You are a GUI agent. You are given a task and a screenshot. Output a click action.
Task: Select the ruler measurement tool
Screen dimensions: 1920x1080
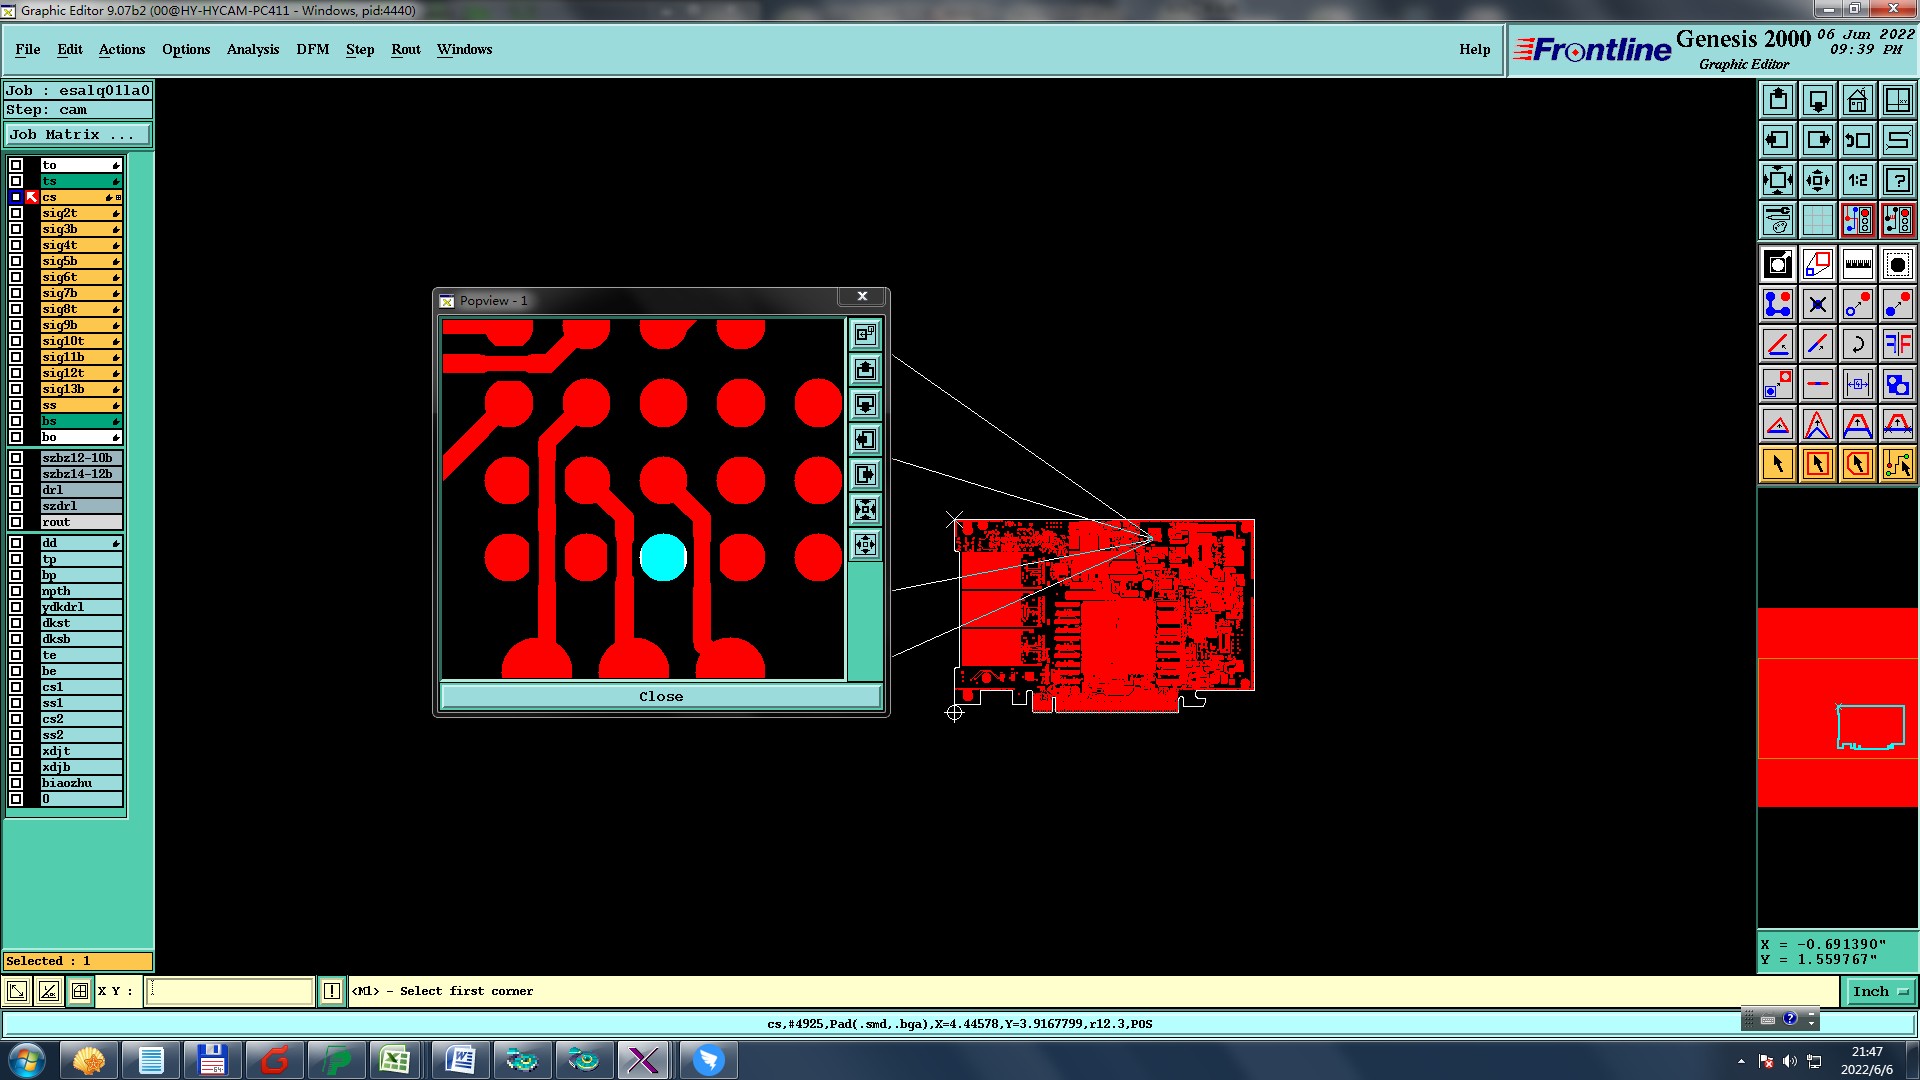1857,264
